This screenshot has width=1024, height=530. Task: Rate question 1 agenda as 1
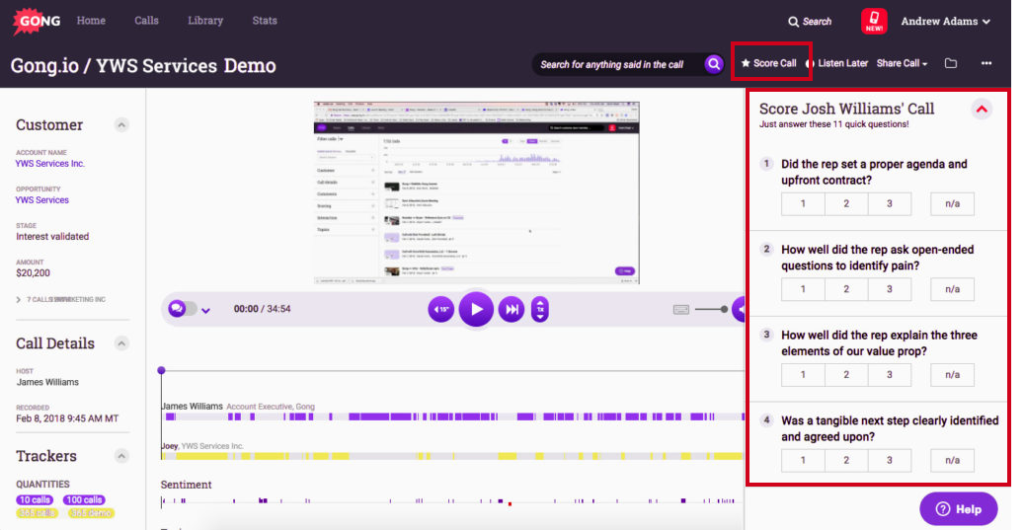click(x=803, y=204)
